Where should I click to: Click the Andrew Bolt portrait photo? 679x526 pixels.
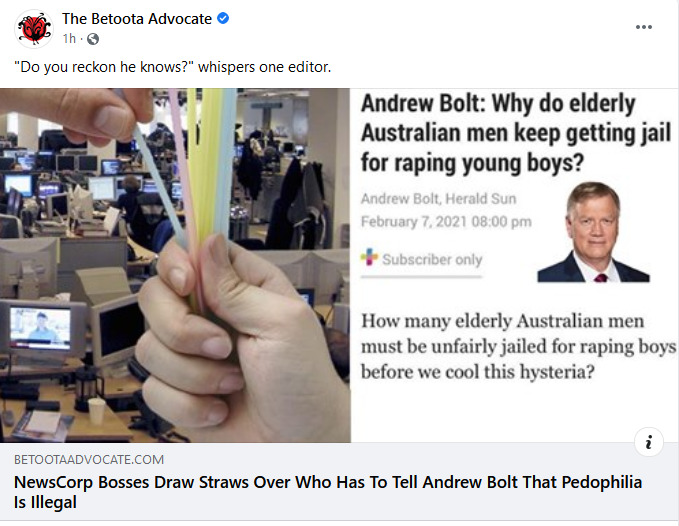(593, 232)
